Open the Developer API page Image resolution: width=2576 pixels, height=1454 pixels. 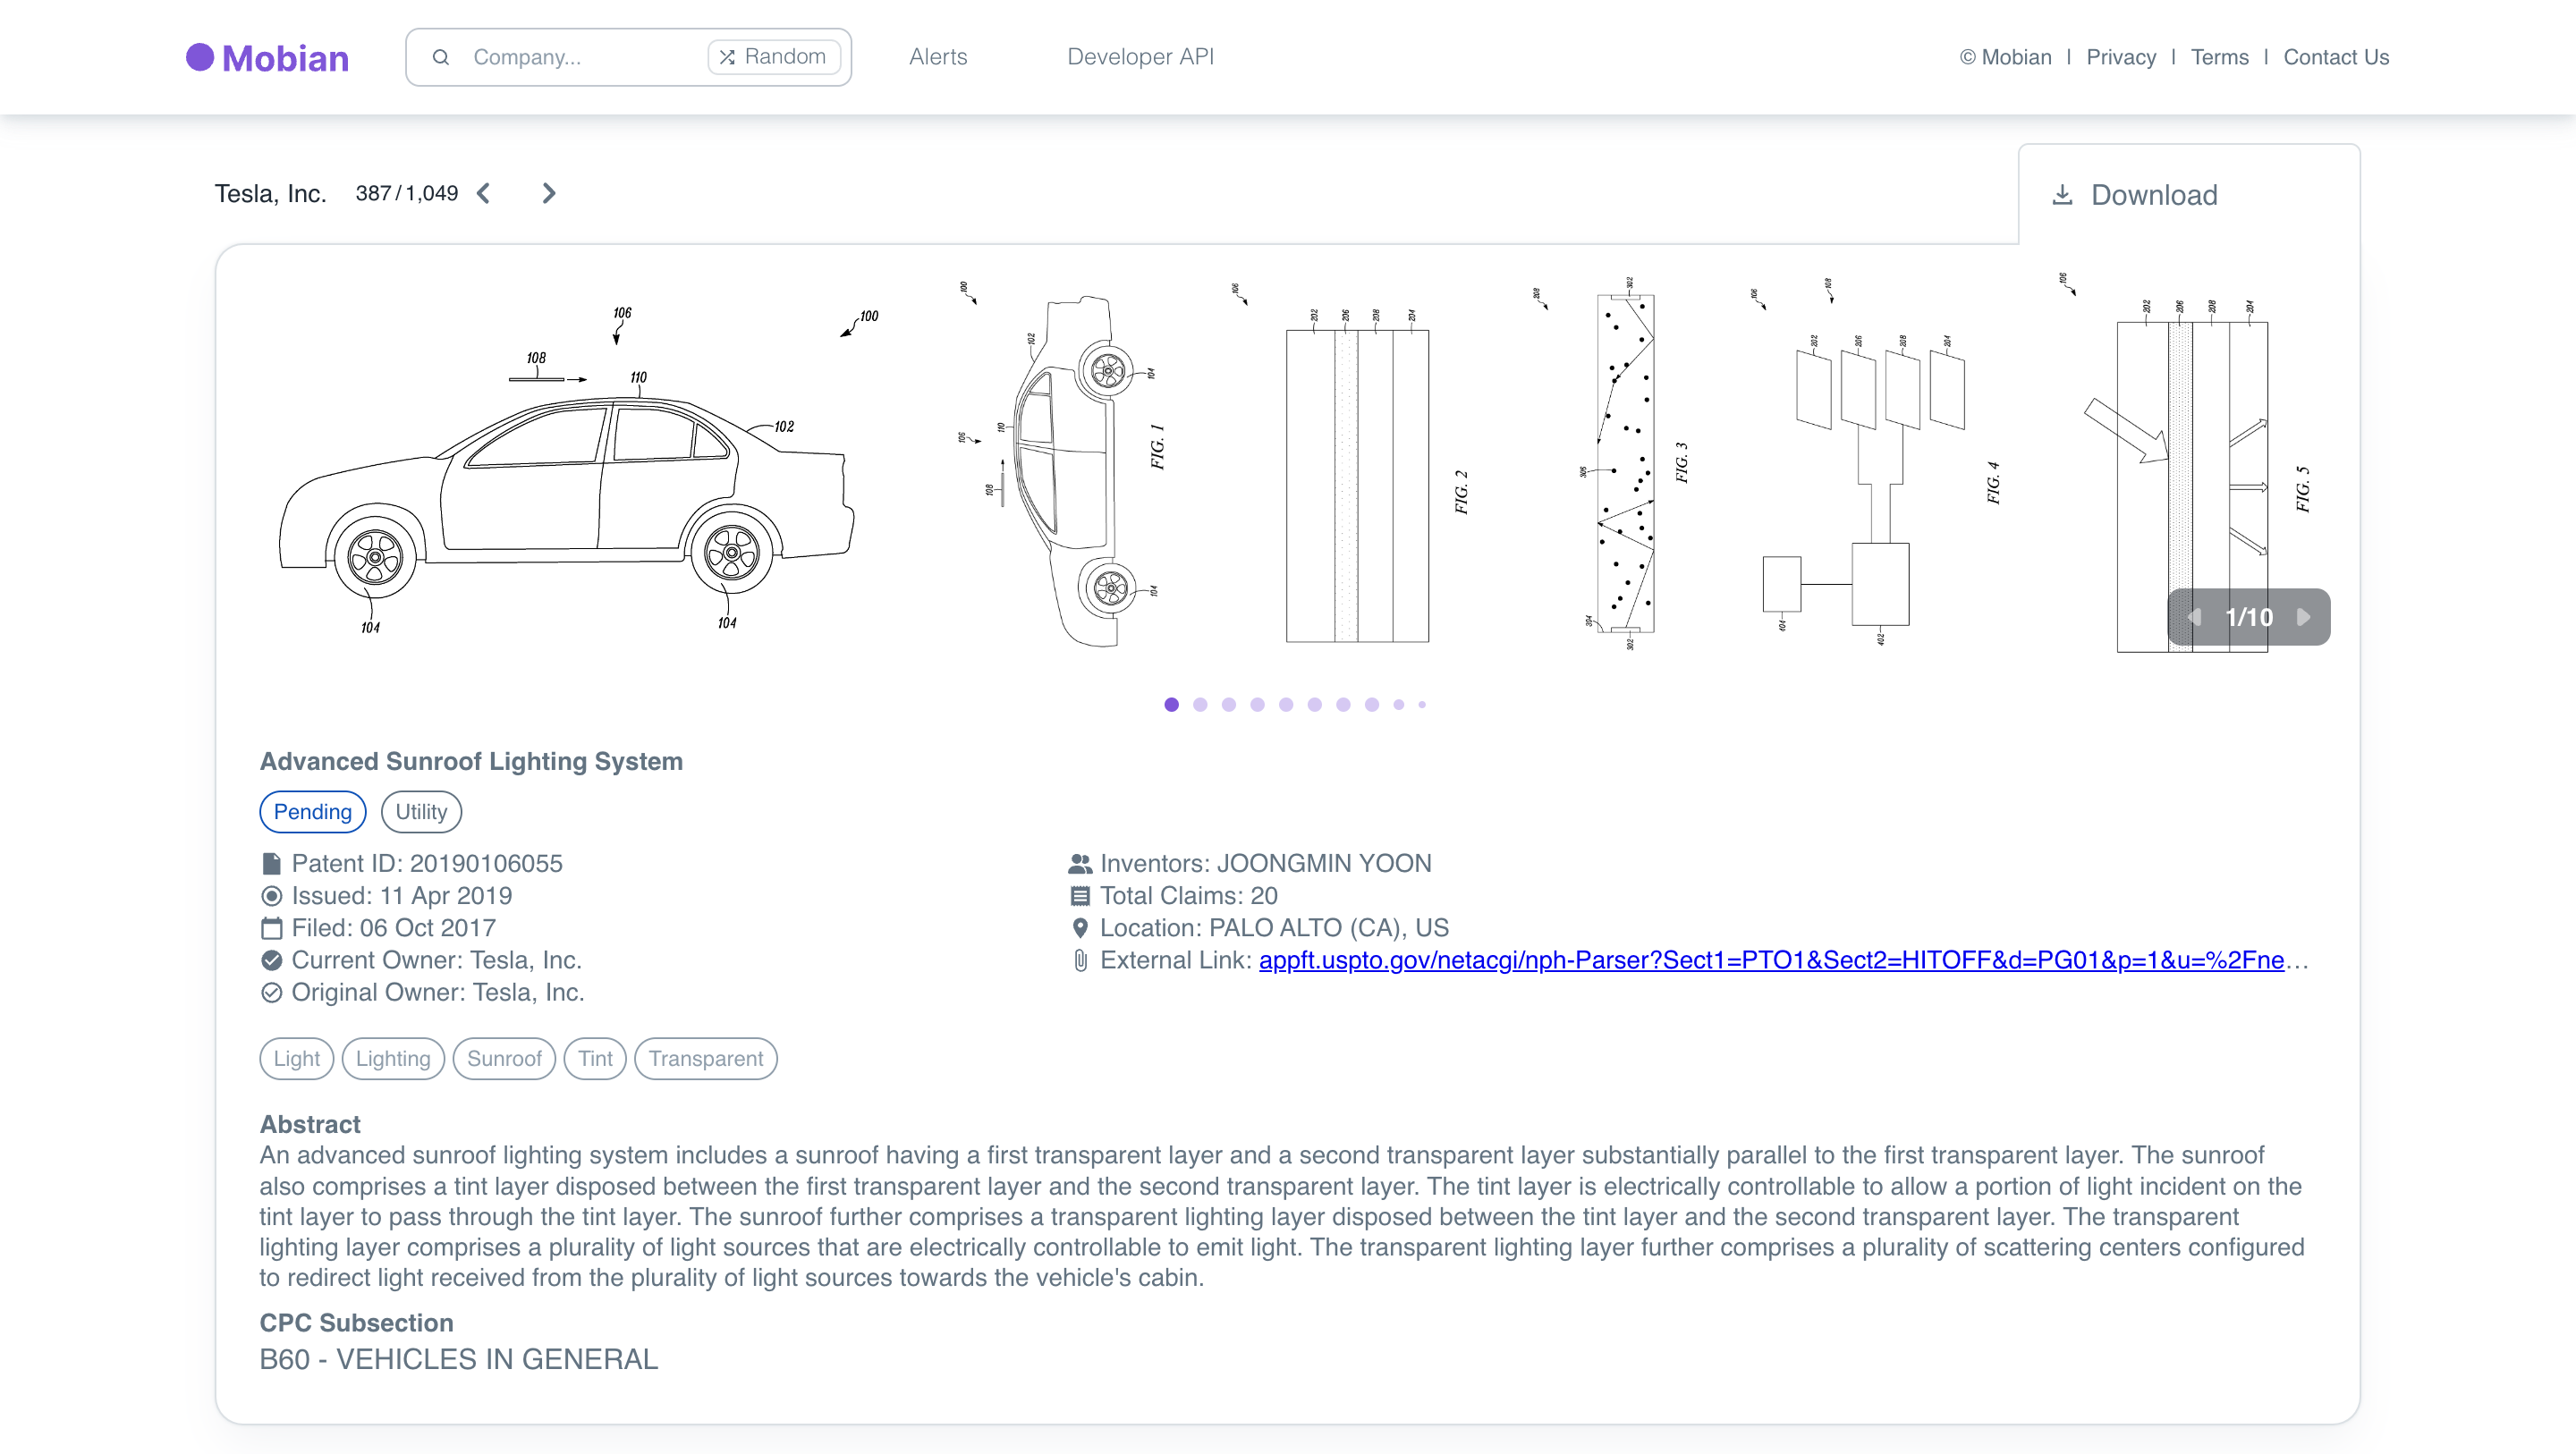[1140, 57]
